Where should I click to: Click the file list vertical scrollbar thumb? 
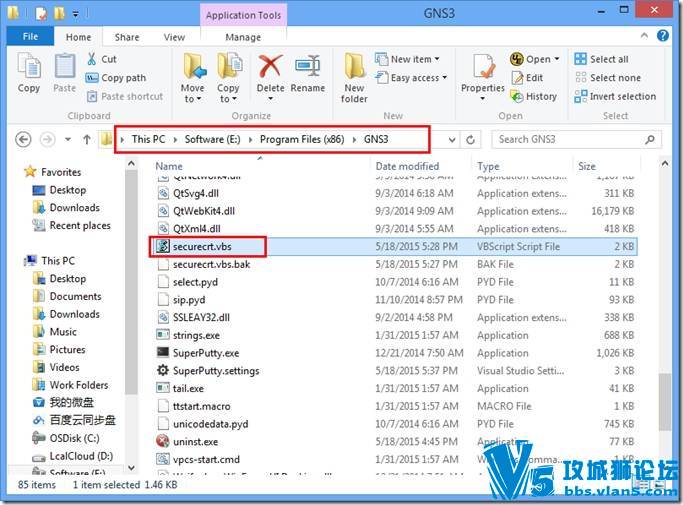click(664, 401)
